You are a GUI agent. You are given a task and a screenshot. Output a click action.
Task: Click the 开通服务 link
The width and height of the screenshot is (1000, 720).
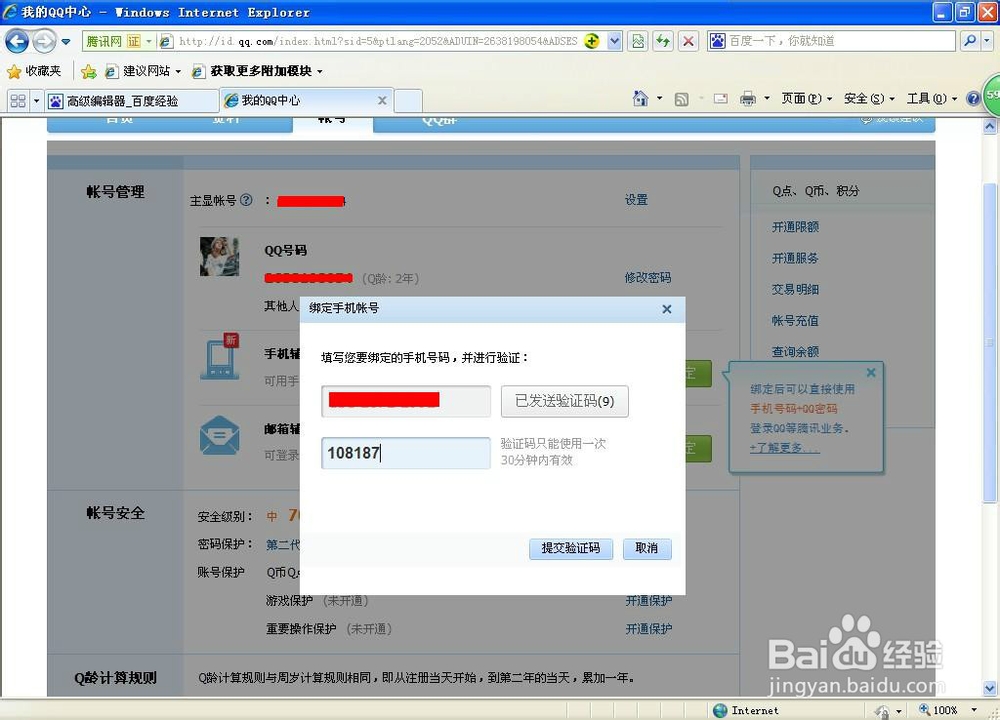(795, 258)
